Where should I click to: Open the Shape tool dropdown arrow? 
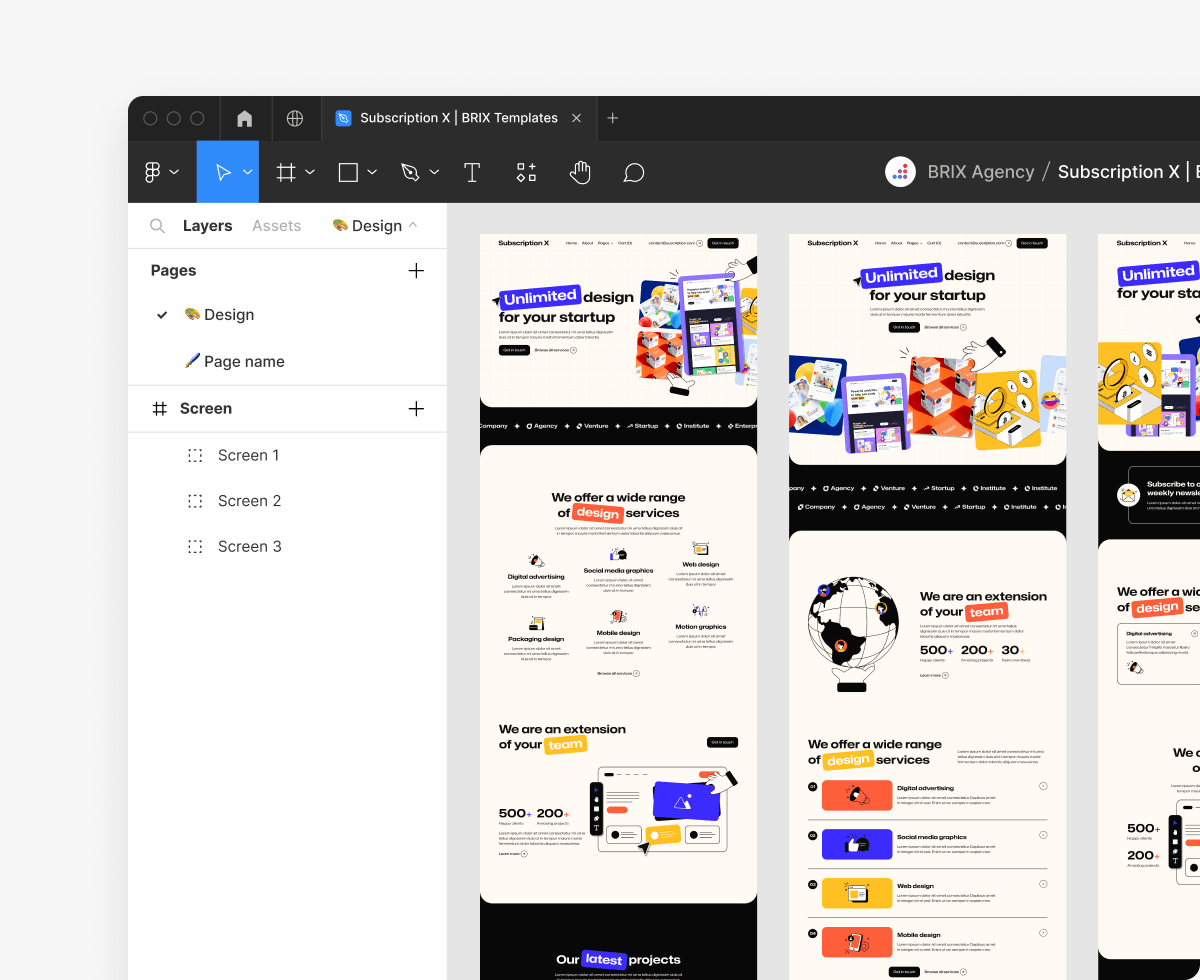pyautogui.click(x=371, y=171)
